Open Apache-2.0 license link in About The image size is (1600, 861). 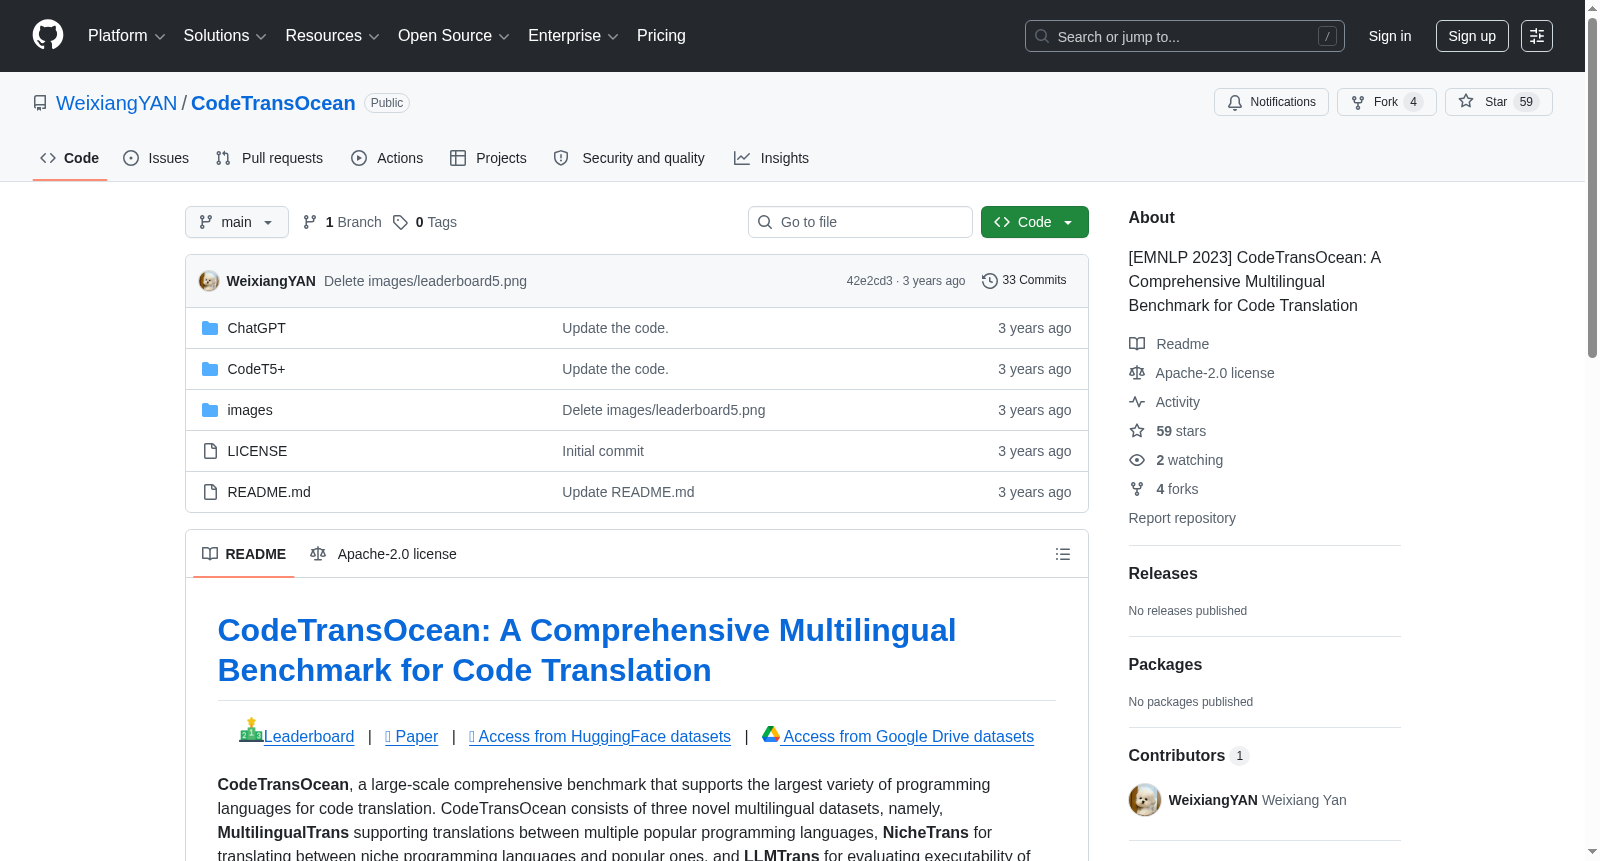pos(1202,373)
